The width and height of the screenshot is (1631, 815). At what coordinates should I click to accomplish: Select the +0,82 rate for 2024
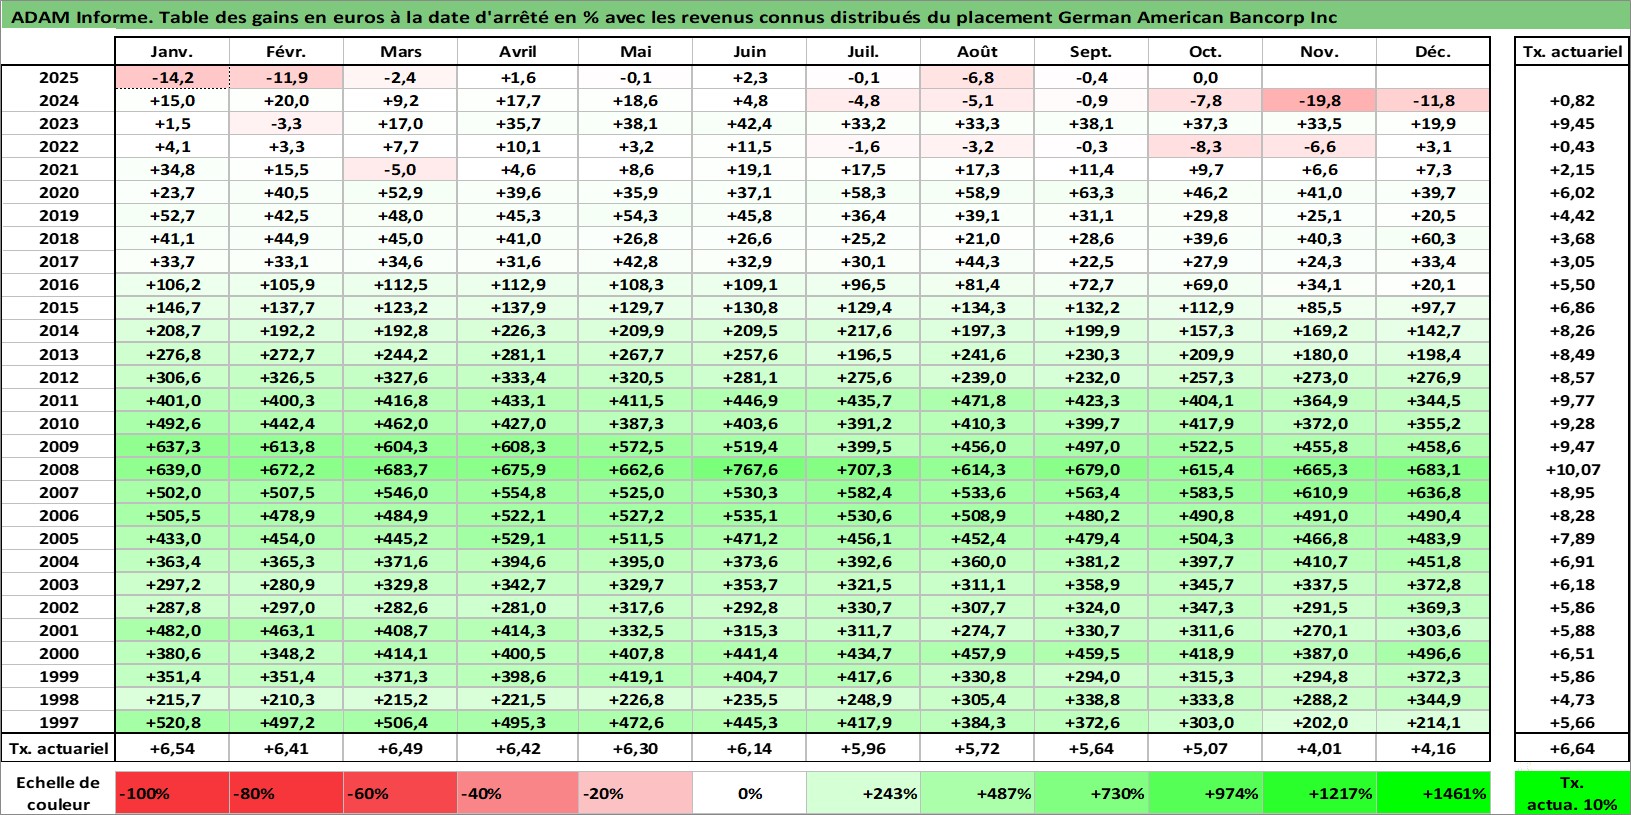coord(1572,100)
